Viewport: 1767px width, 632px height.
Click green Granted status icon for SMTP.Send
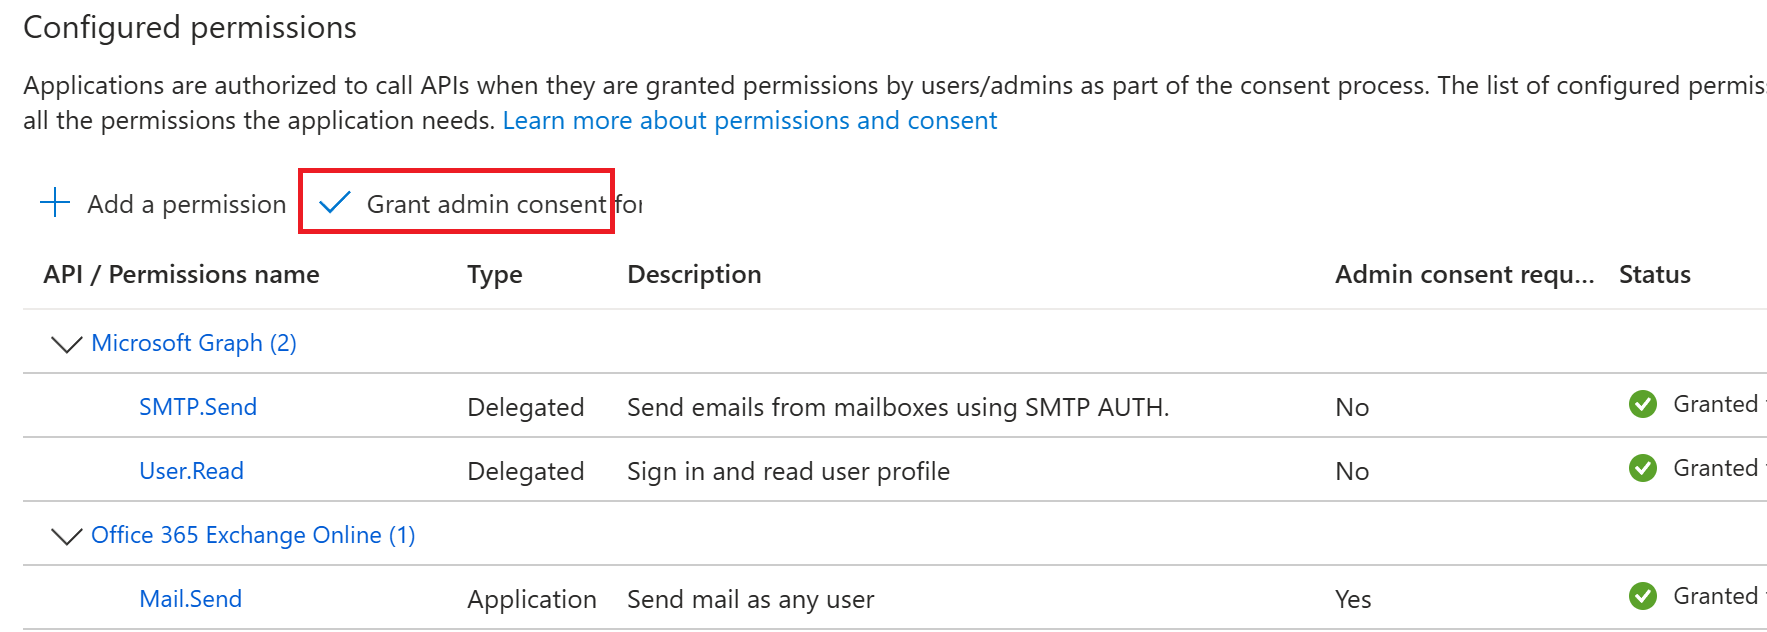tap(1643, 404)
